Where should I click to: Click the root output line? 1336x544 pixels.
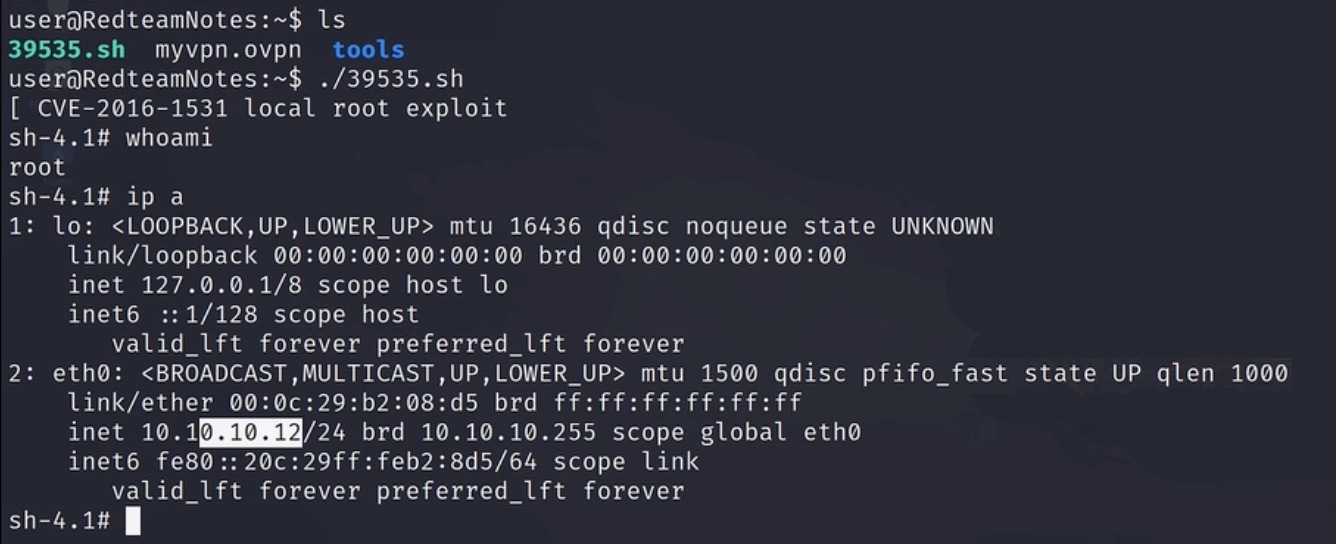tap(37, 167)
